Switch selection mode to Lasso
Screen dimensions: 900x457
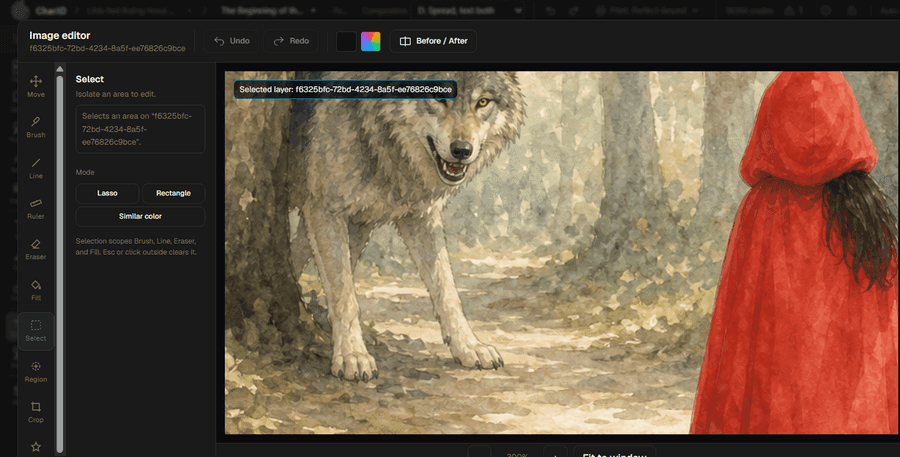107,193
